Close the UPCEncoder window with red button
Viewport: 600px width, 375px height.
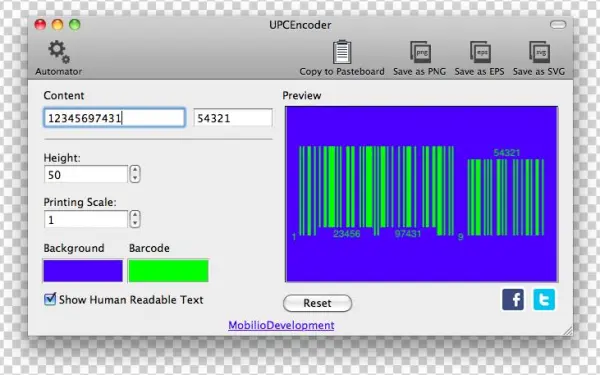40,25
